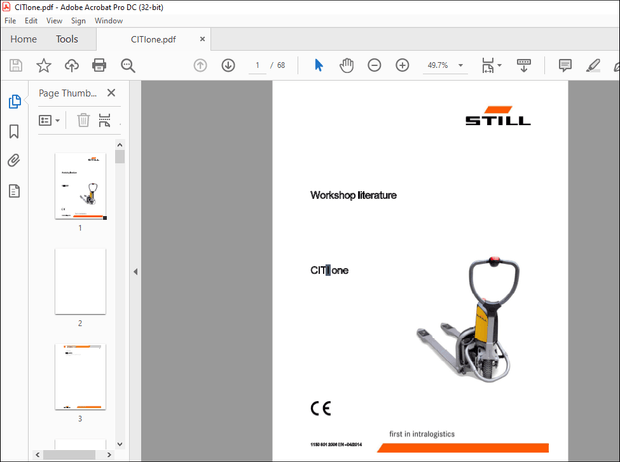
Task: Open the find text magnifier icon
Action: pos(128,66)
